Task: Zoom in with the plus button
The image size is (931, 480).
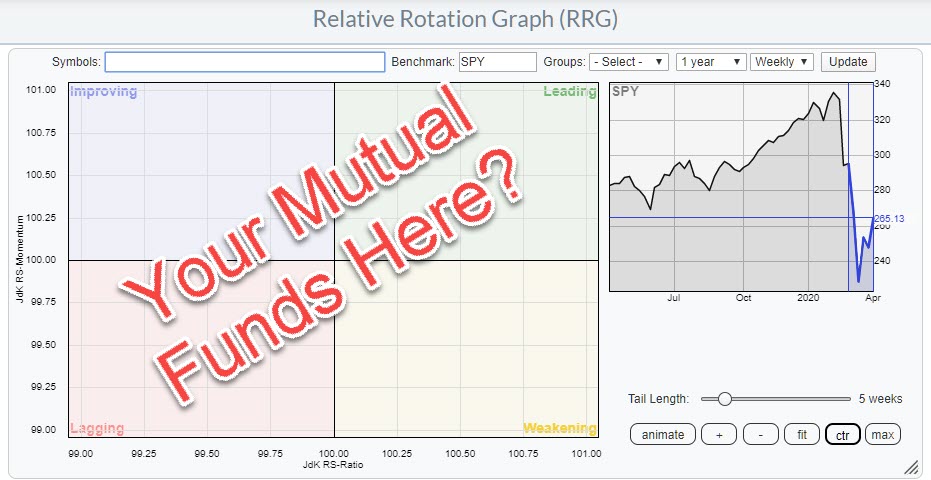Action: click(x=718, y=434)
